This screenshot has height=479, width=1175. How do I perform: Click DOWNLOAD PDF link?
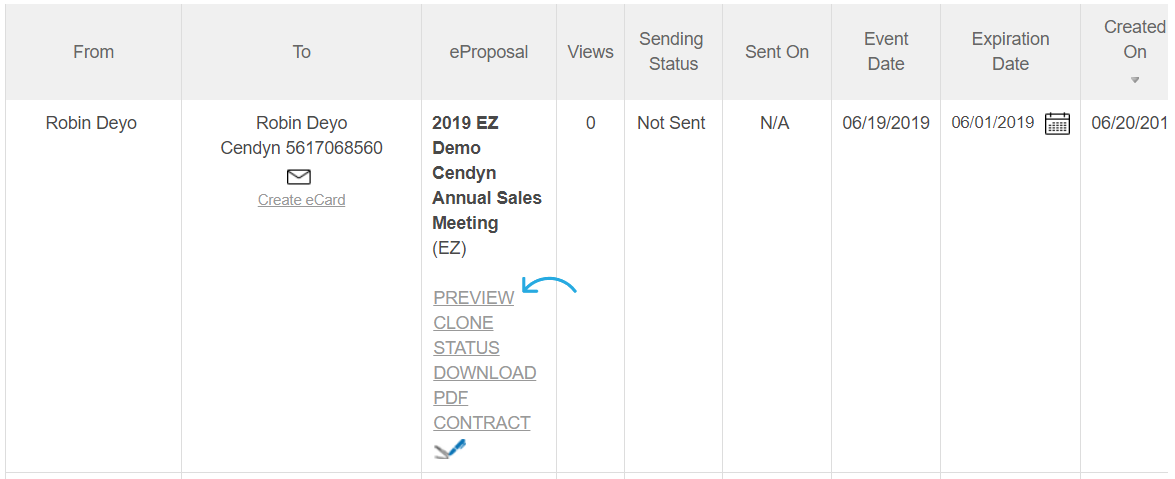tap(484, 385)
